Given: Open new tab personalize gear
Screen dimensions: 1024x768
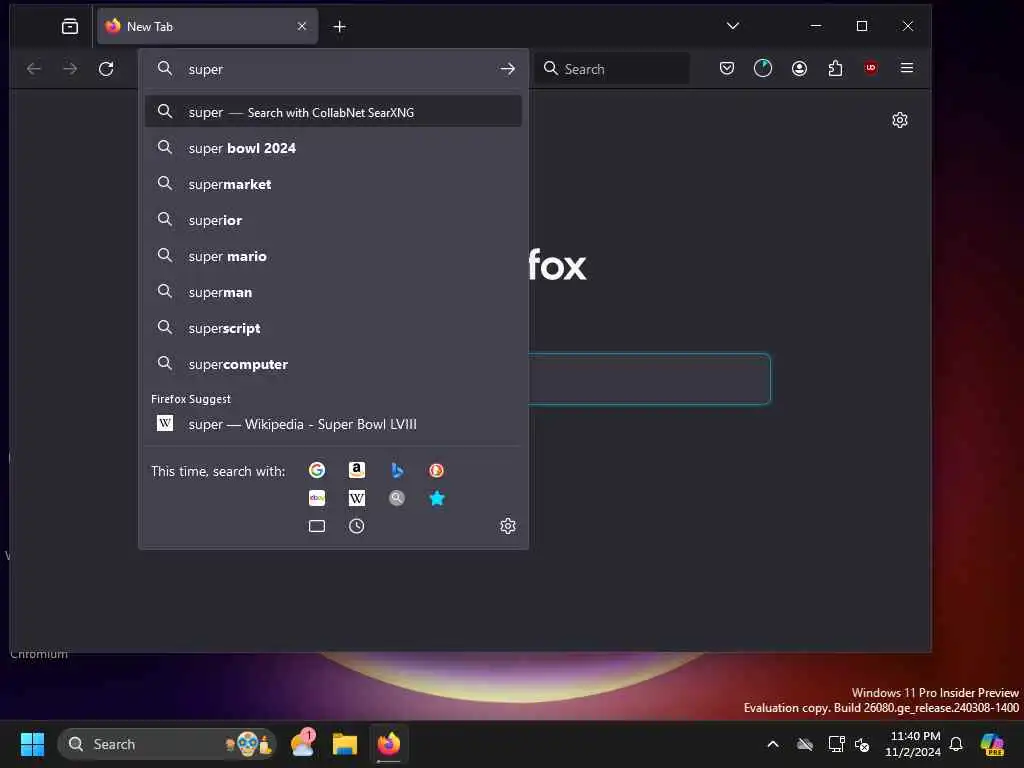Looking at the screenshot, I should click(900, 120).
